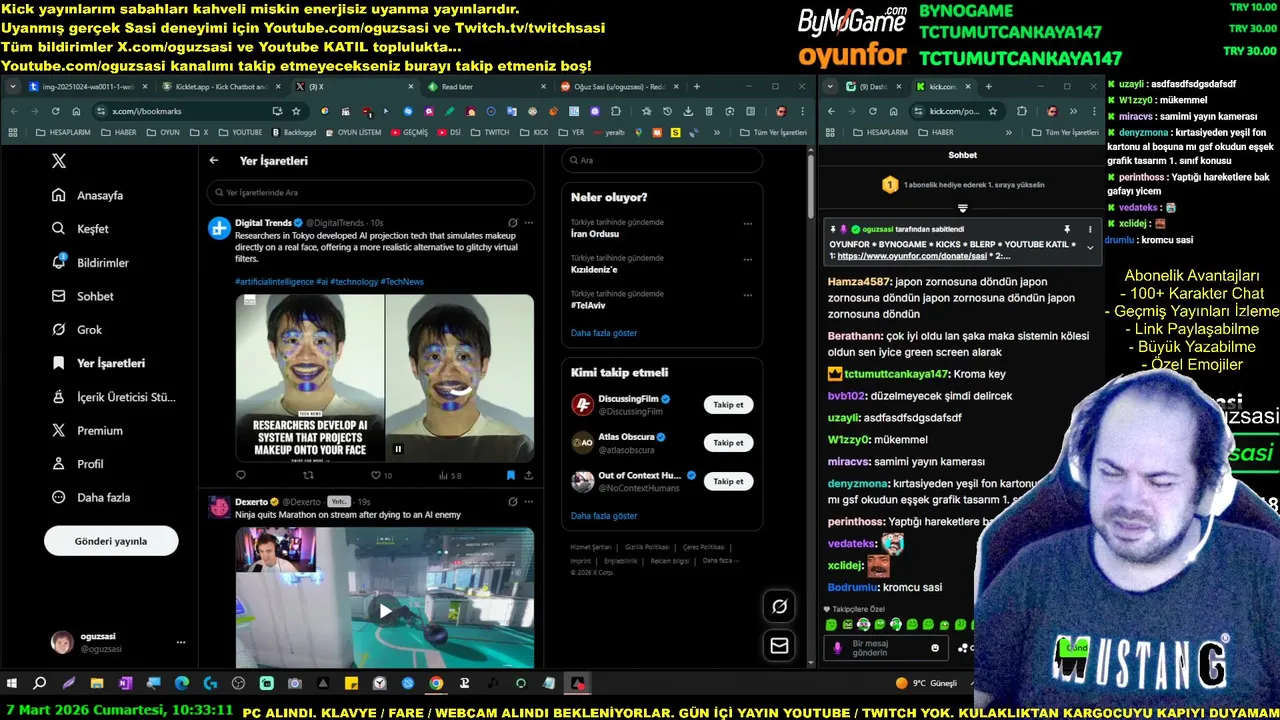Unpin the pinned Kick chat message

coord(1067,229)
